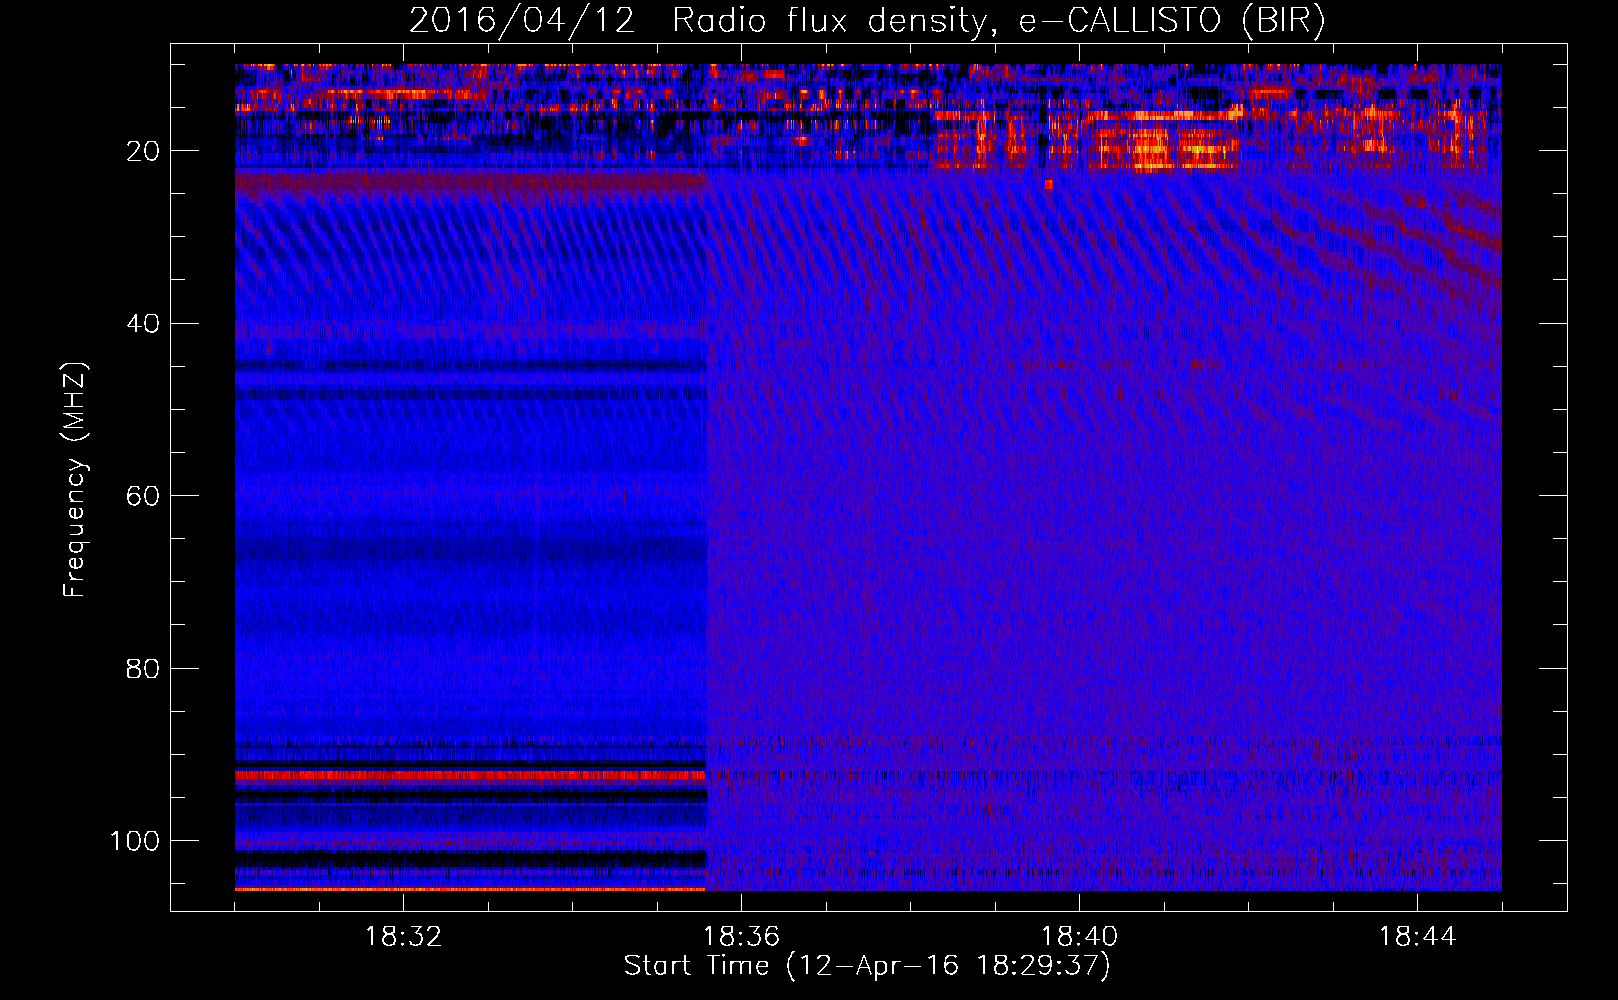Click the bright red interference line near 92 MHz
The width and height of the screenshot is (1618, 1000).
[x=471, y=775]
